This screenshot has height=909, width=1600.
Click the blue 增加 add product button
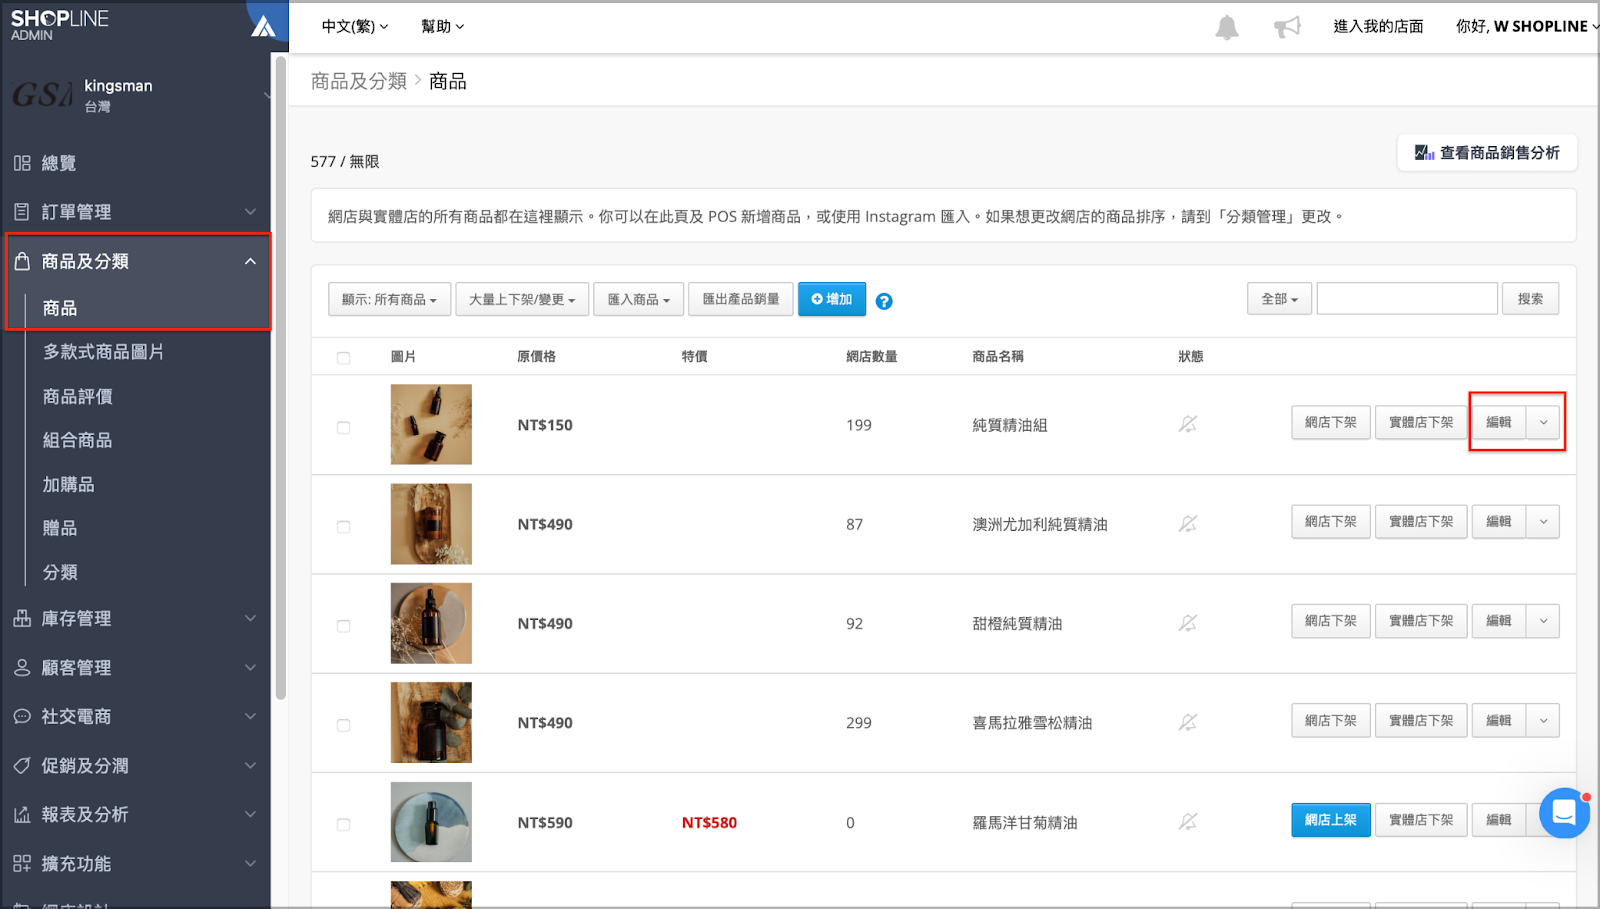tap(832, 299)
